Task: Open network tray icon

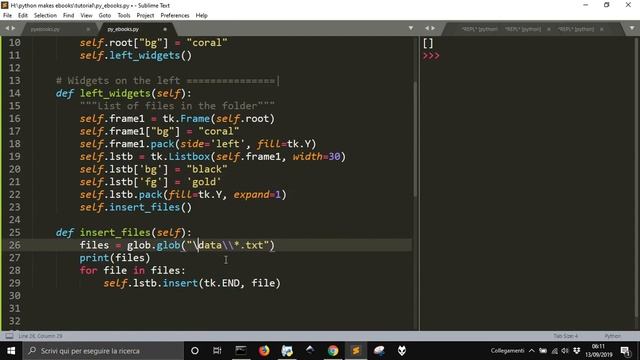Action: click(x=554, y=351)
